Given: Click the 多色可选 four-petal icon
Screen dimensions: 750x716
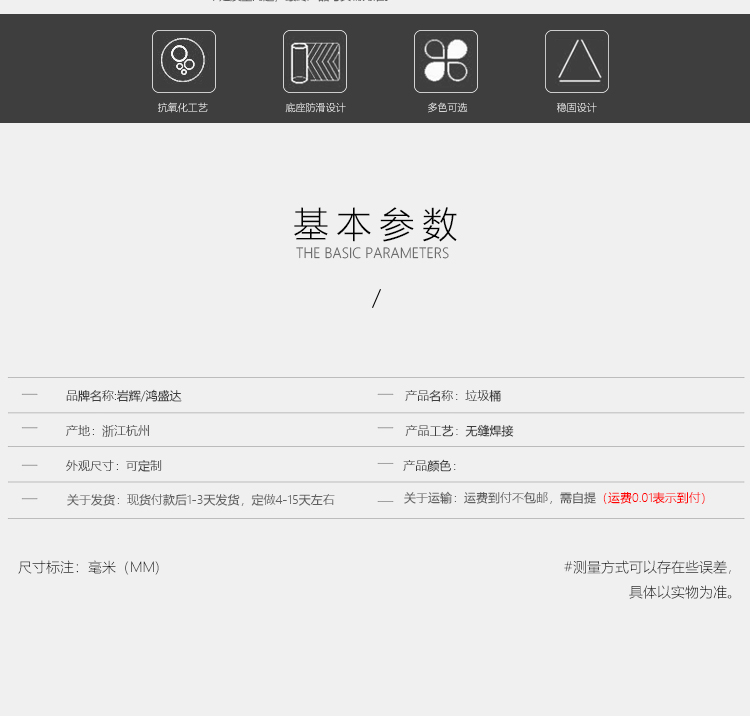Looking at the screenshot, I should point(446,61).
